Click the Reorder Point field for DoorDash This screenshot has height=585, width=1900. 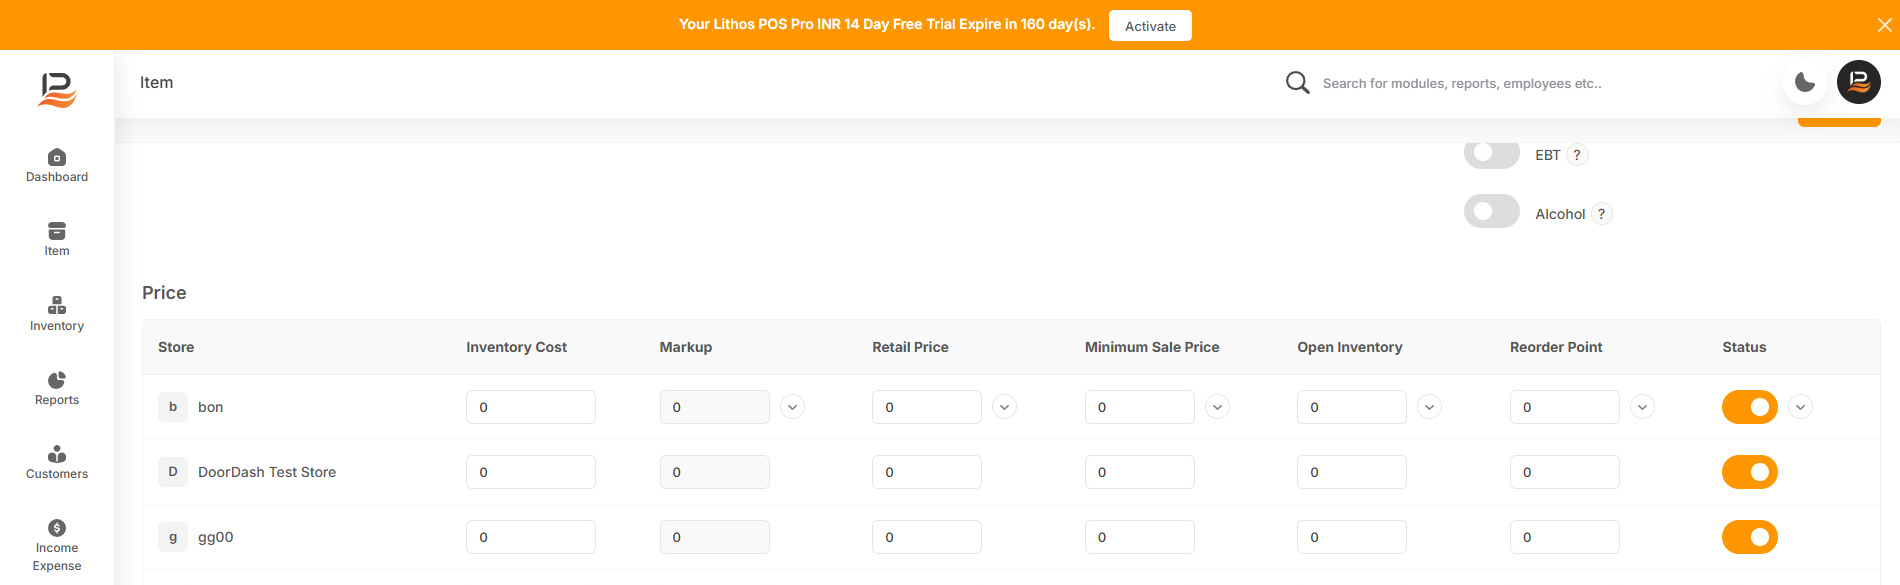tap(1564, 472)
